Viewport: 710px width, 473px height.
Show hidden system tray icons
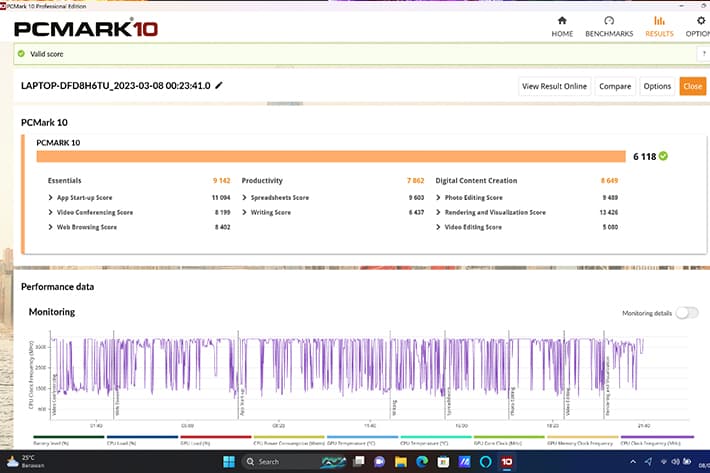tap(633, 462)
